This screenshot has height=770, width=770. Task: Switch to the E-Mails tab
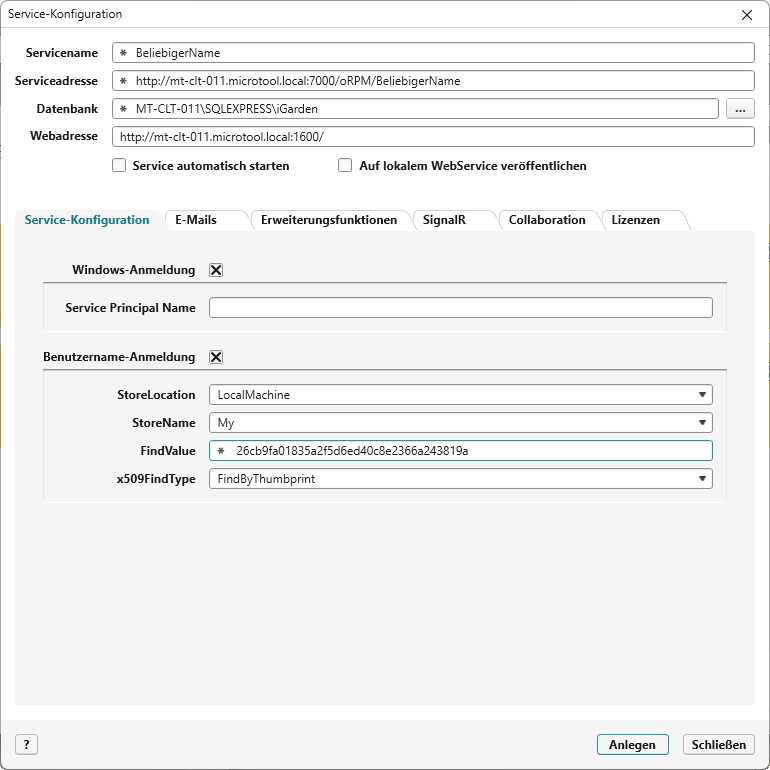(196, 220)
